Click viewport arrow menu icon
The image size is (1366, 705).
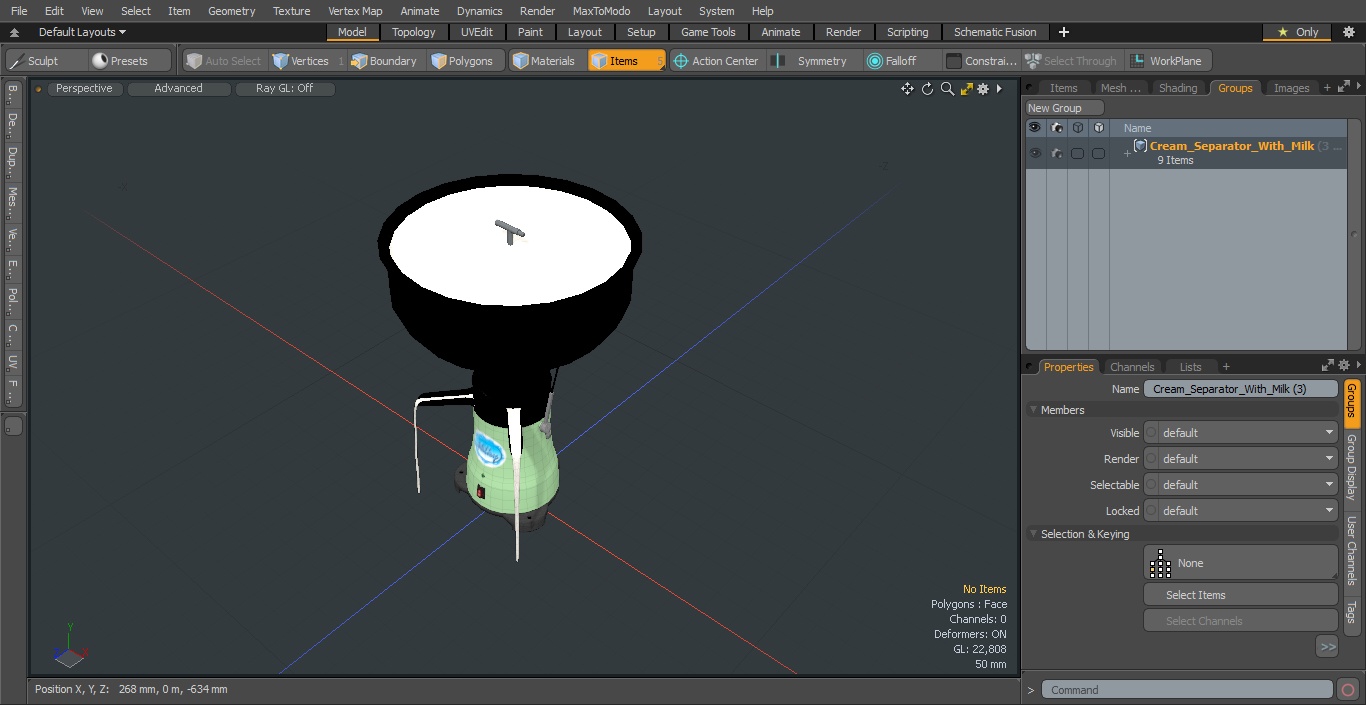click(999, 89)
